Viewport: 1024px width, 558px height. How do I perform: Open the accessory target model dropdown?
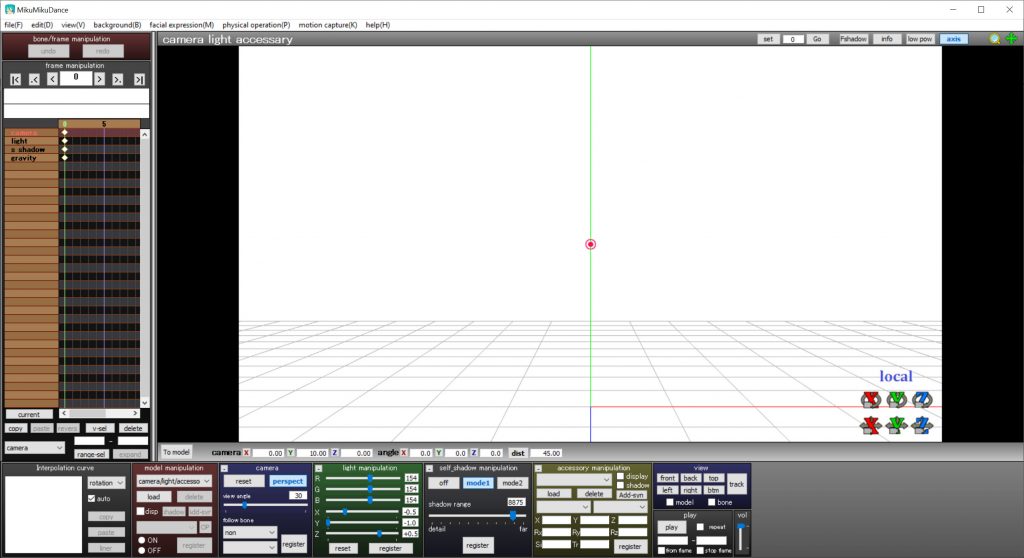(563, 507)
